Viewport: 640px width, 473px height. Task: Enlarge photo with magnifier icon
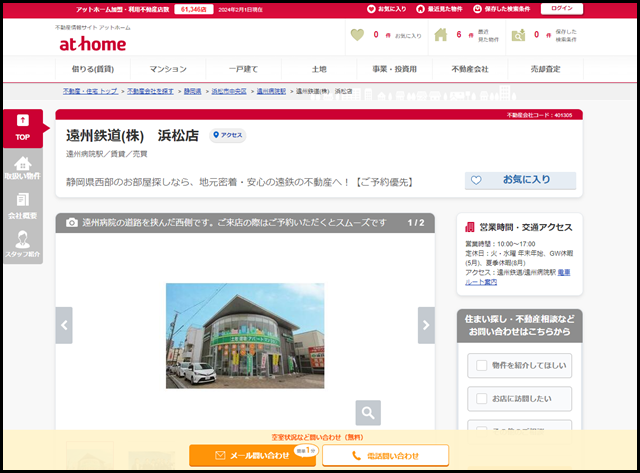coord(368,413)
